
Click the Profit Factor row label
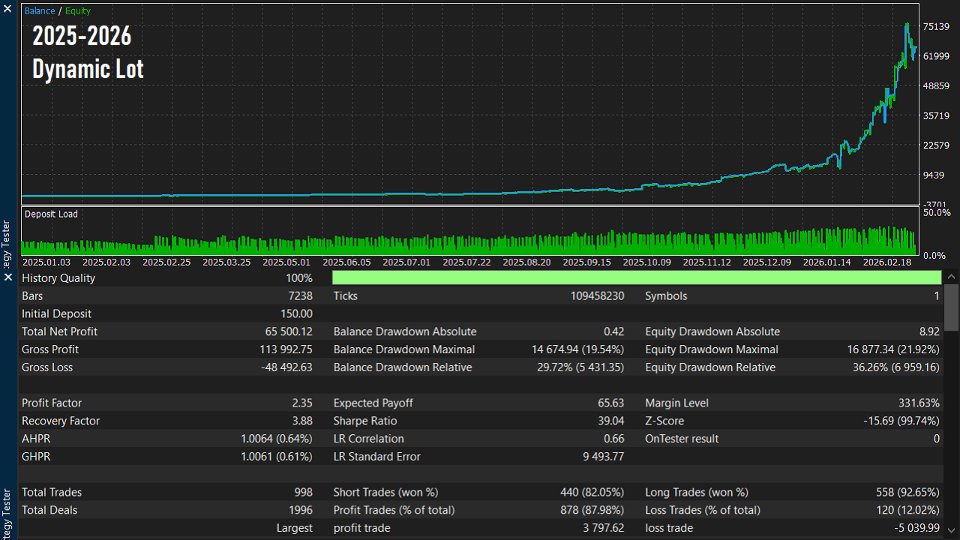click(52, 404)
